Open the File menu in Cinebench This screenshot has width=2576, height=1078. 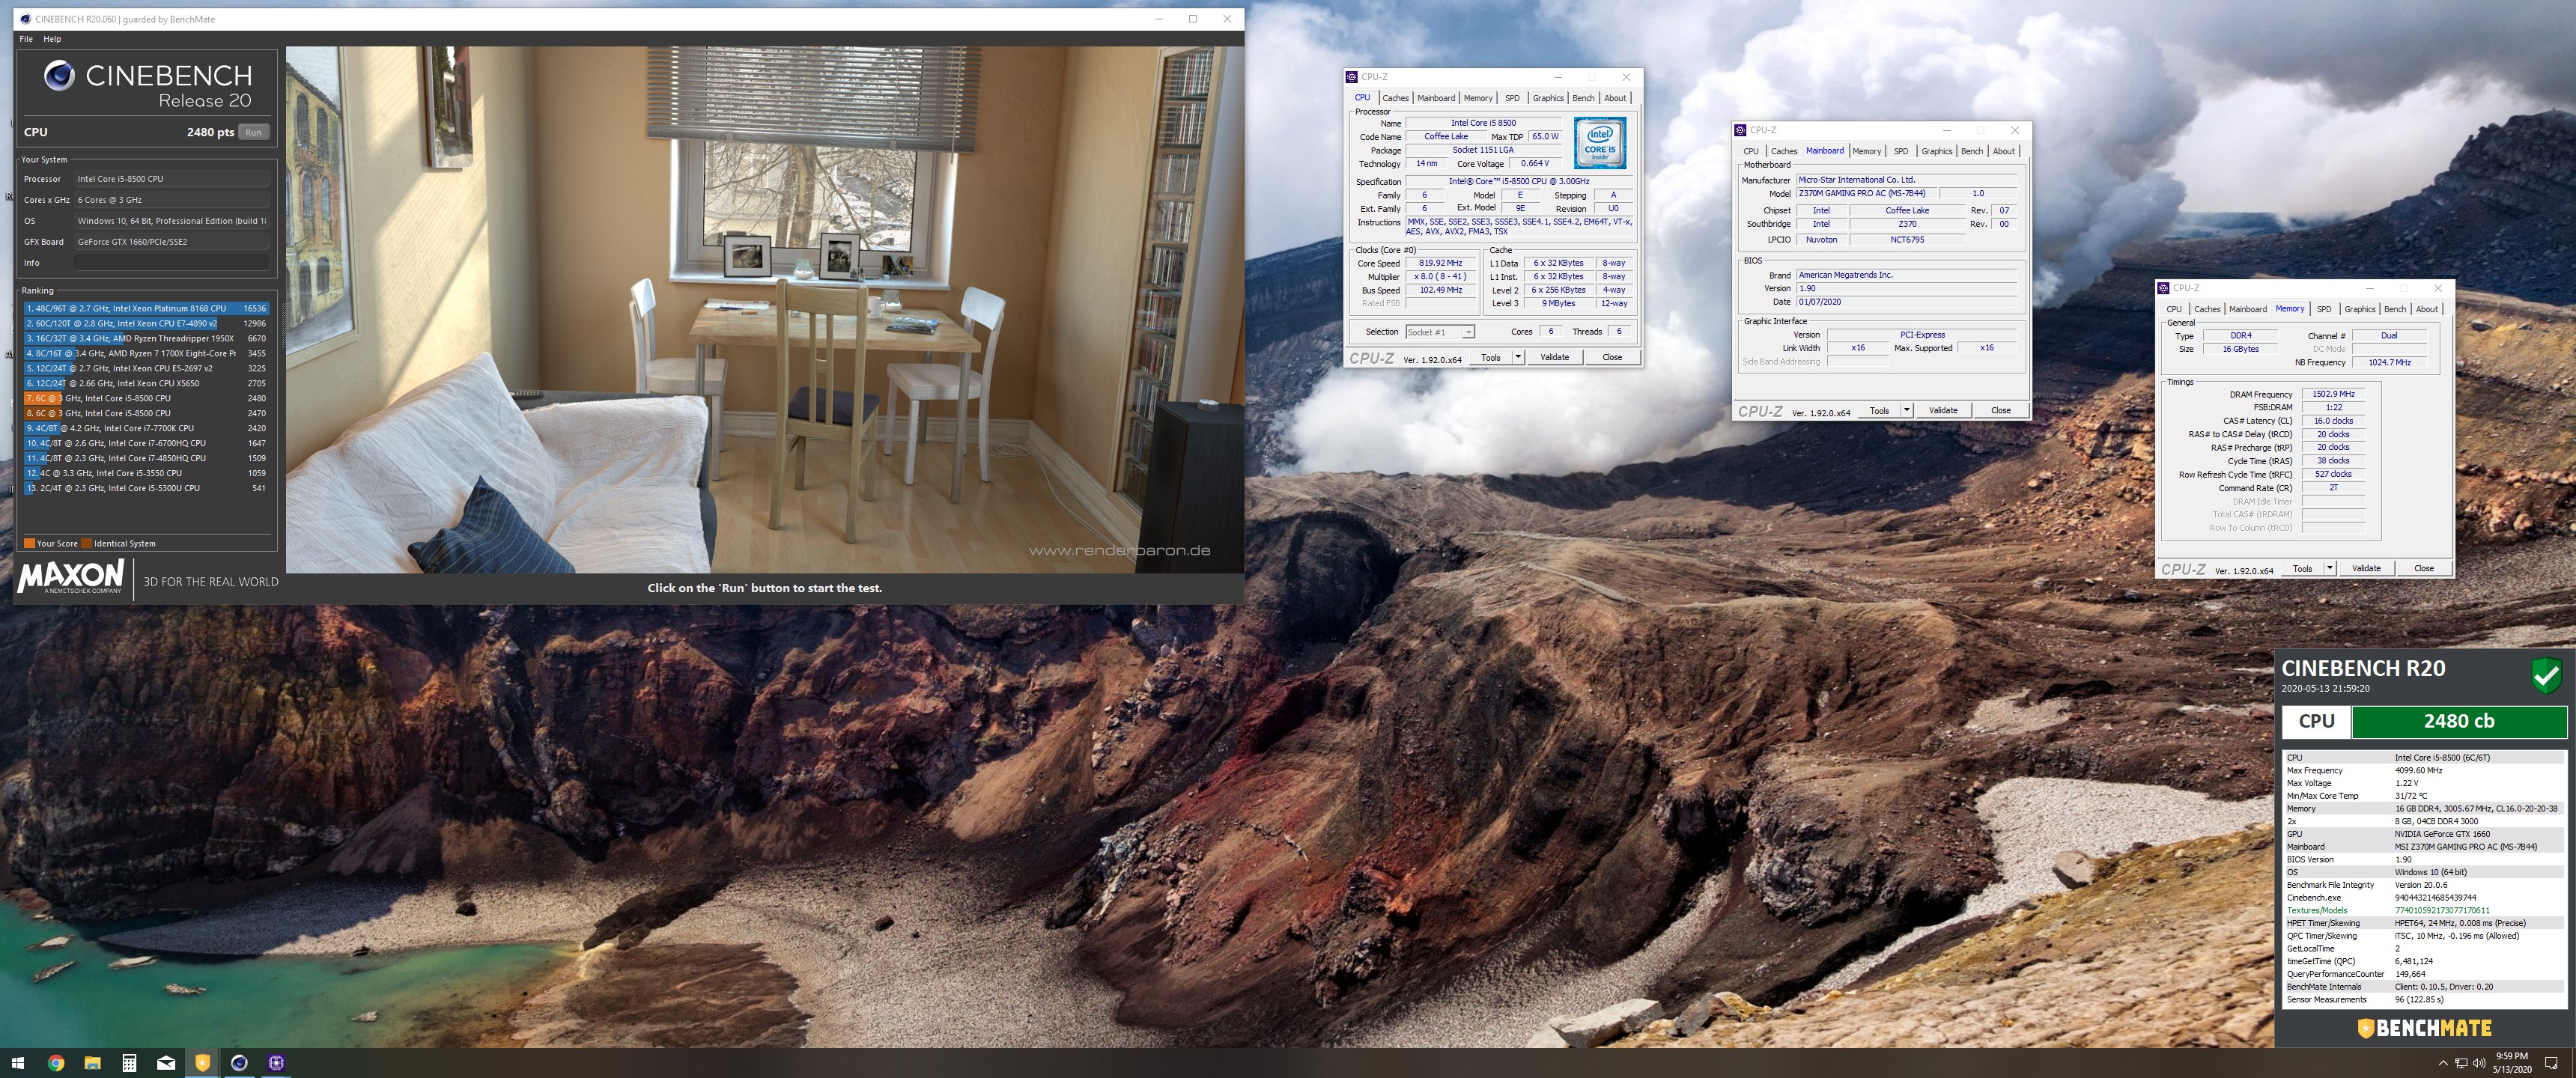[x=26, y=39]
